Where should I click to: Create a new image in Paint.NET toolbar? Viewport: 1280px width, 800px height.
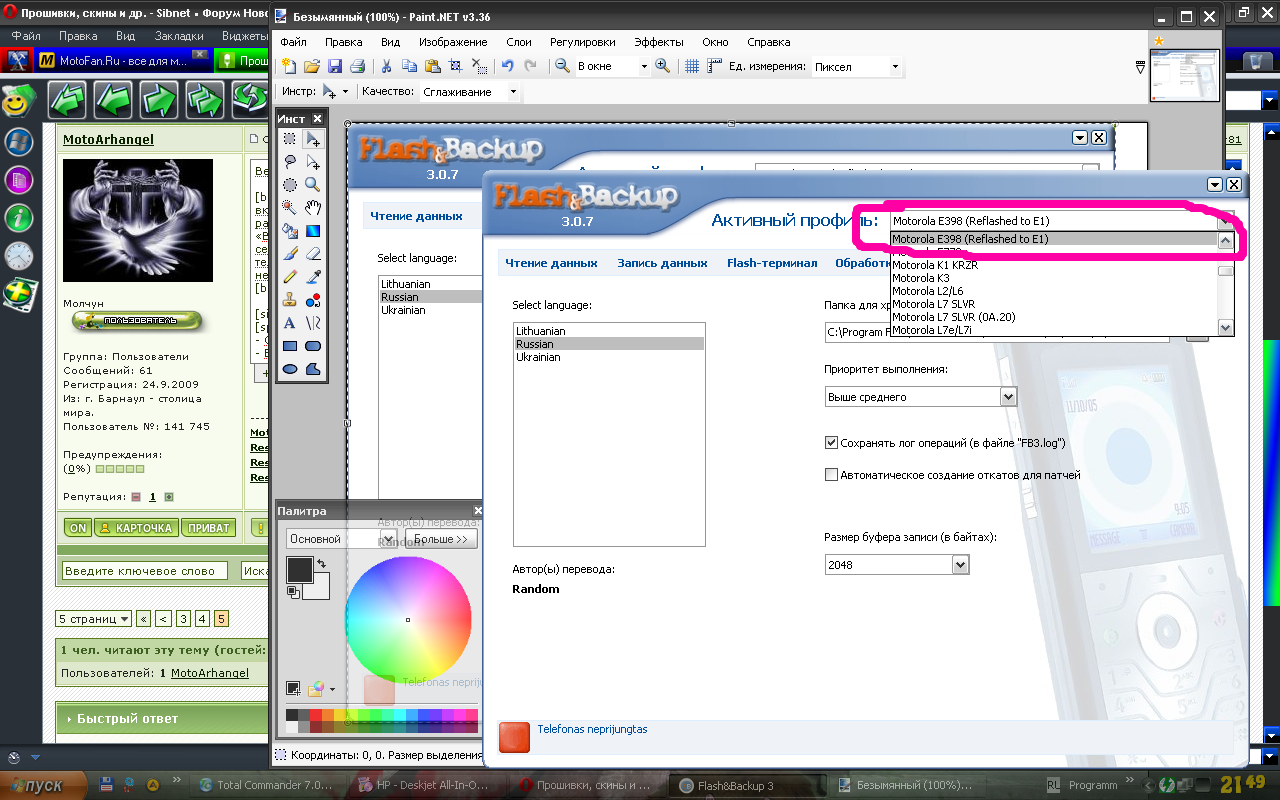pyautogui.click(x=288, y=66)
